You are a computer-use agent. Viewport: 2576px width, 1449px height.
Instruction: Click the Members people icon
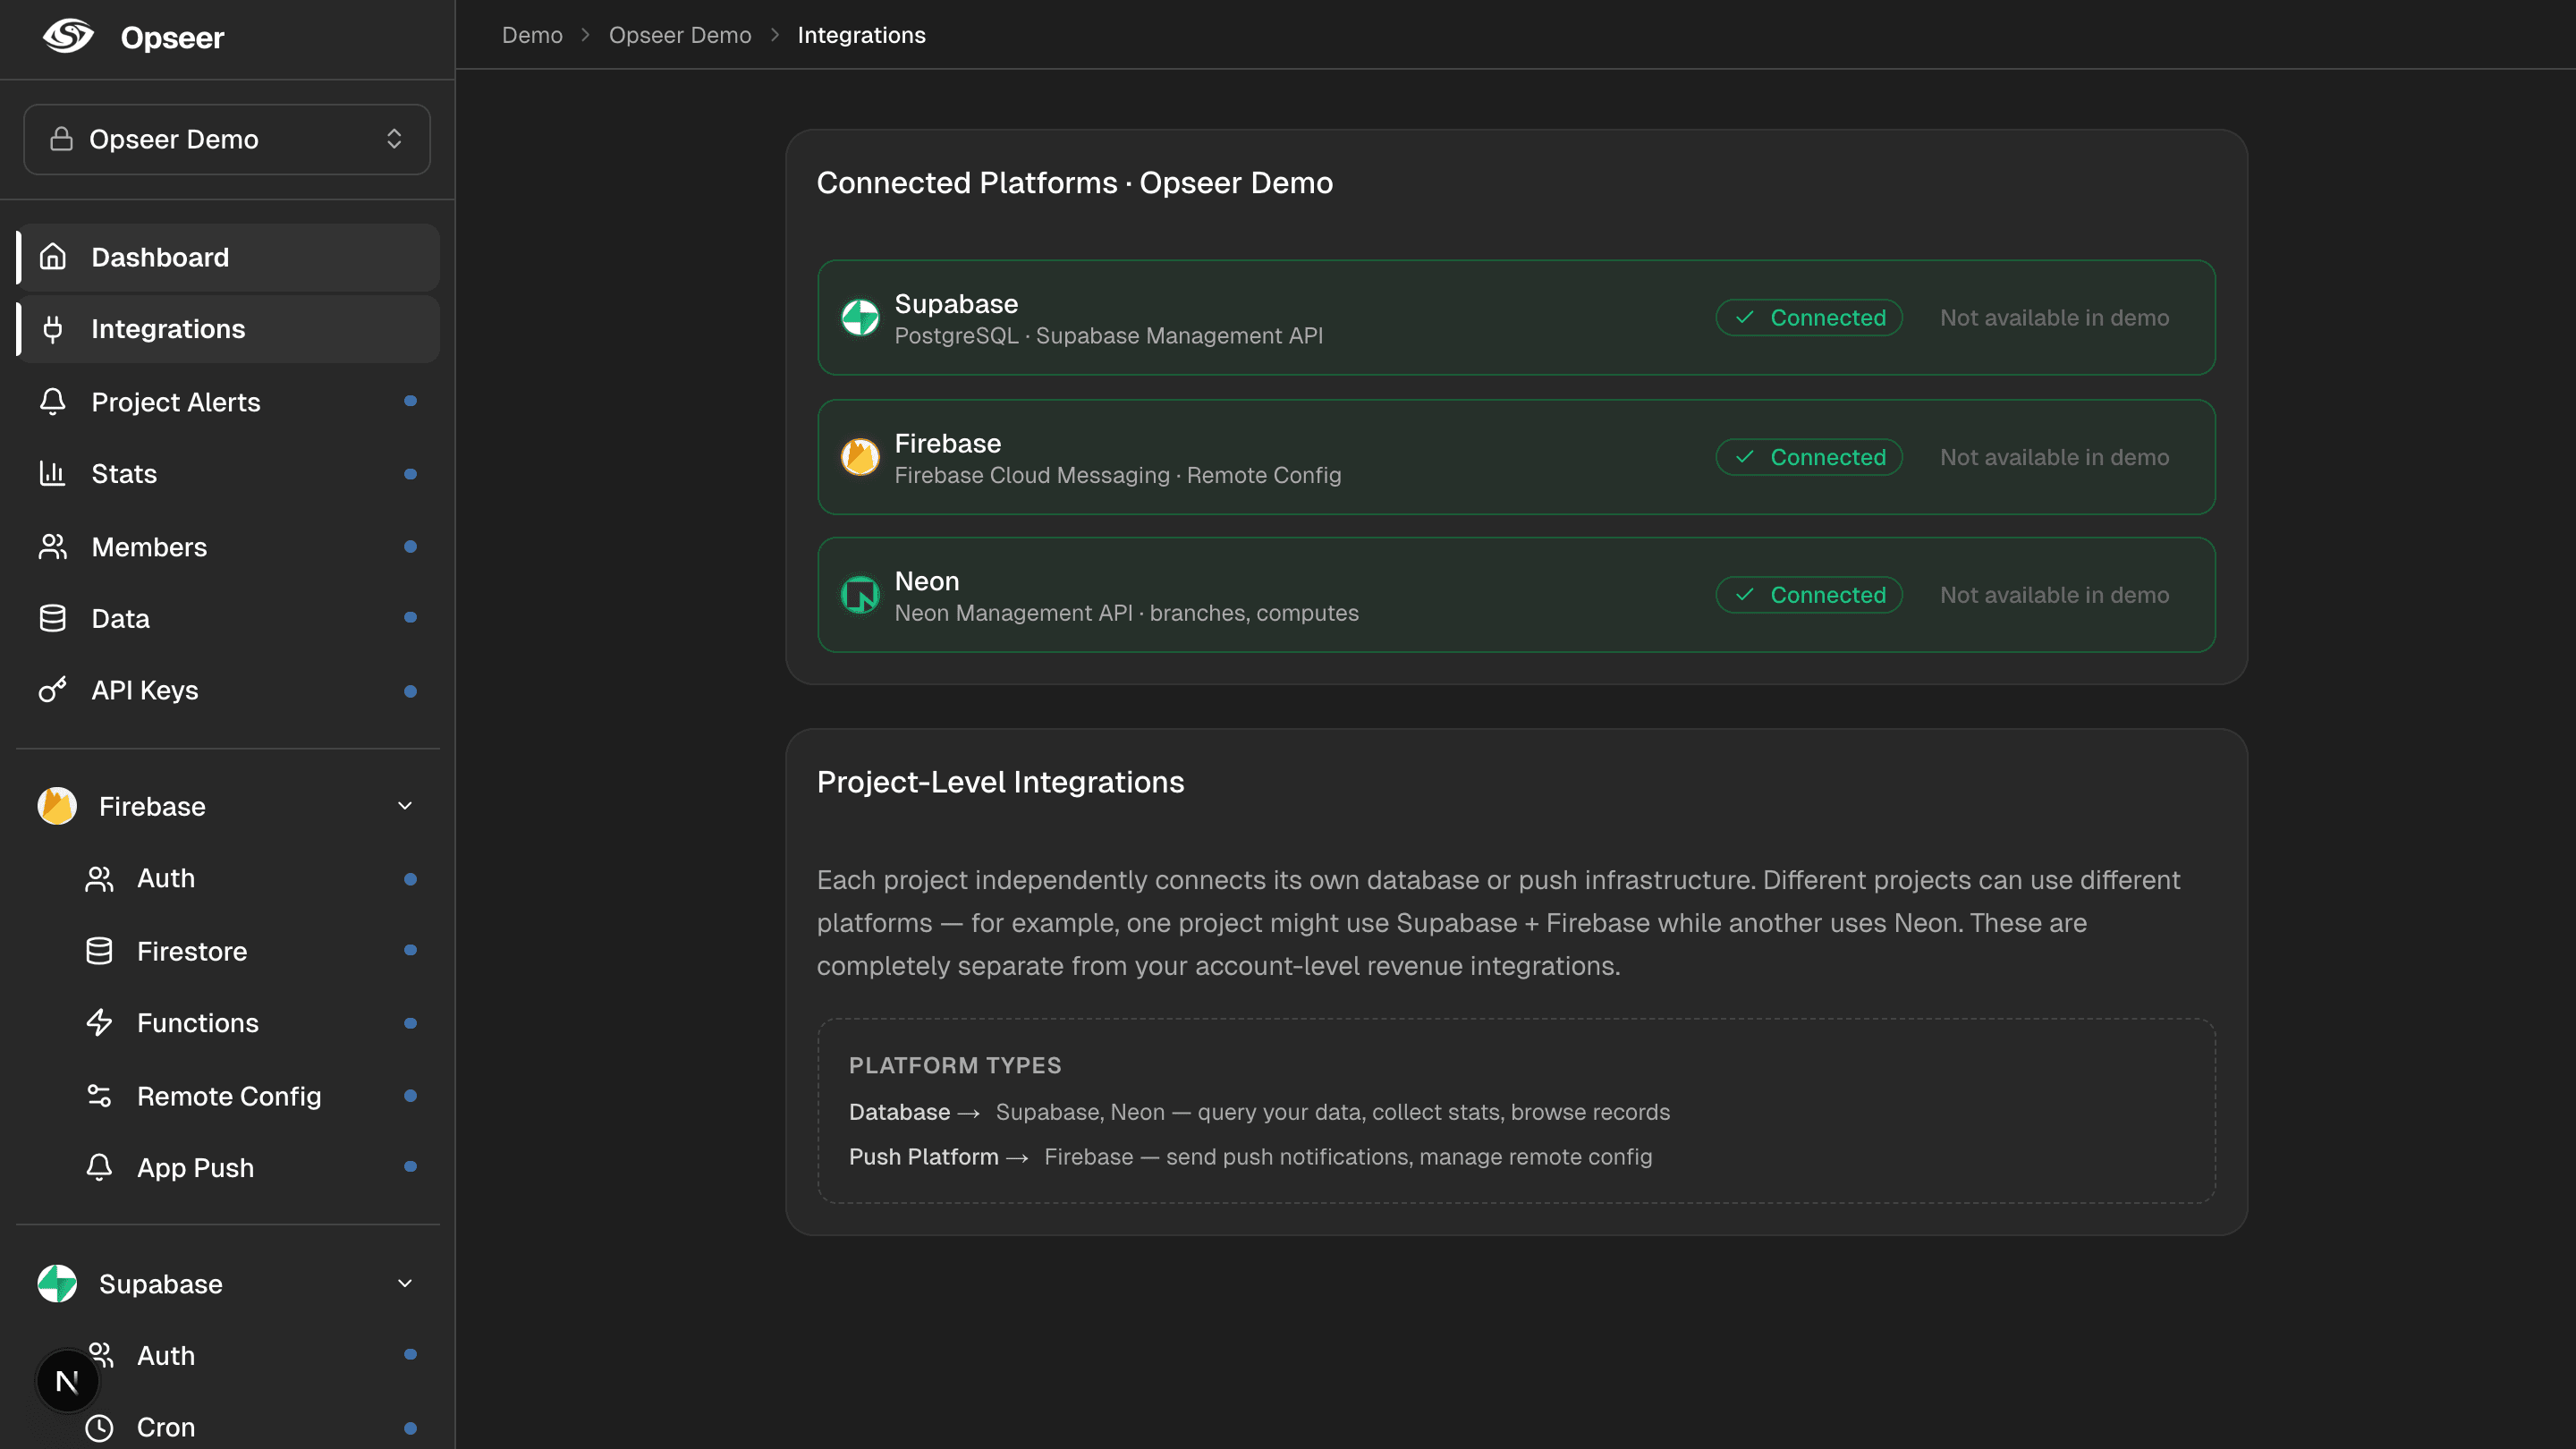point(53,547)
